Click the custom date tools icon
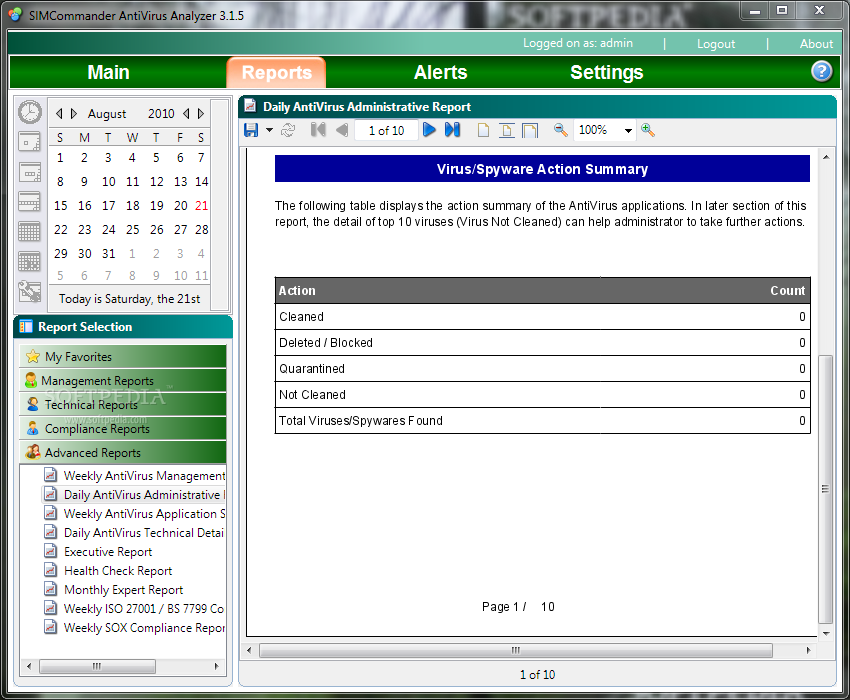The height and width of the screenshot is (700, 850). coord(29,291)
